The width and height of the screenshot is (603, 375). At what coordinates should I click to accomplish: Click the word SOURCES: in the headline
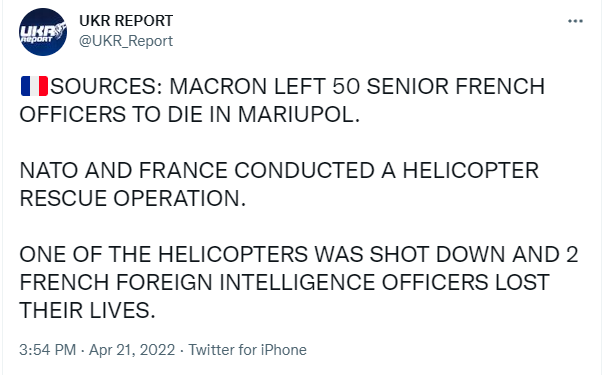107,86
